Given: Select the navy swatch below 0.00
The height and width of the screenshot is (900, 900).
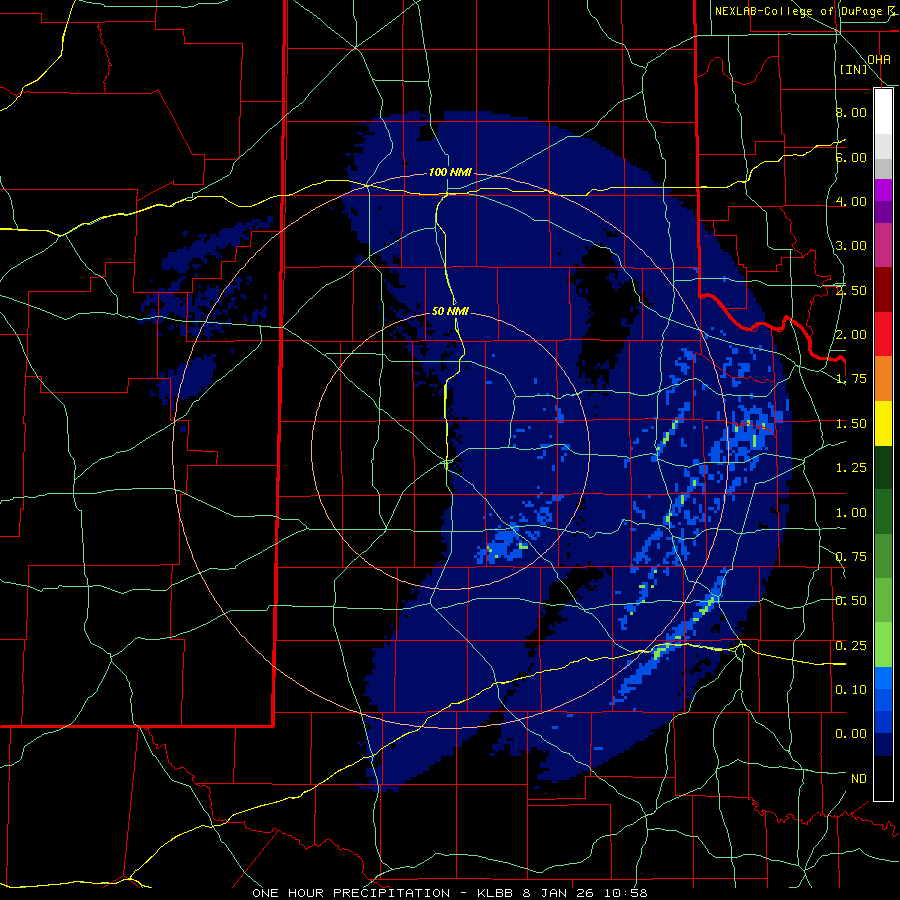Looking at the screenshot, I should (x=883, y=744).
